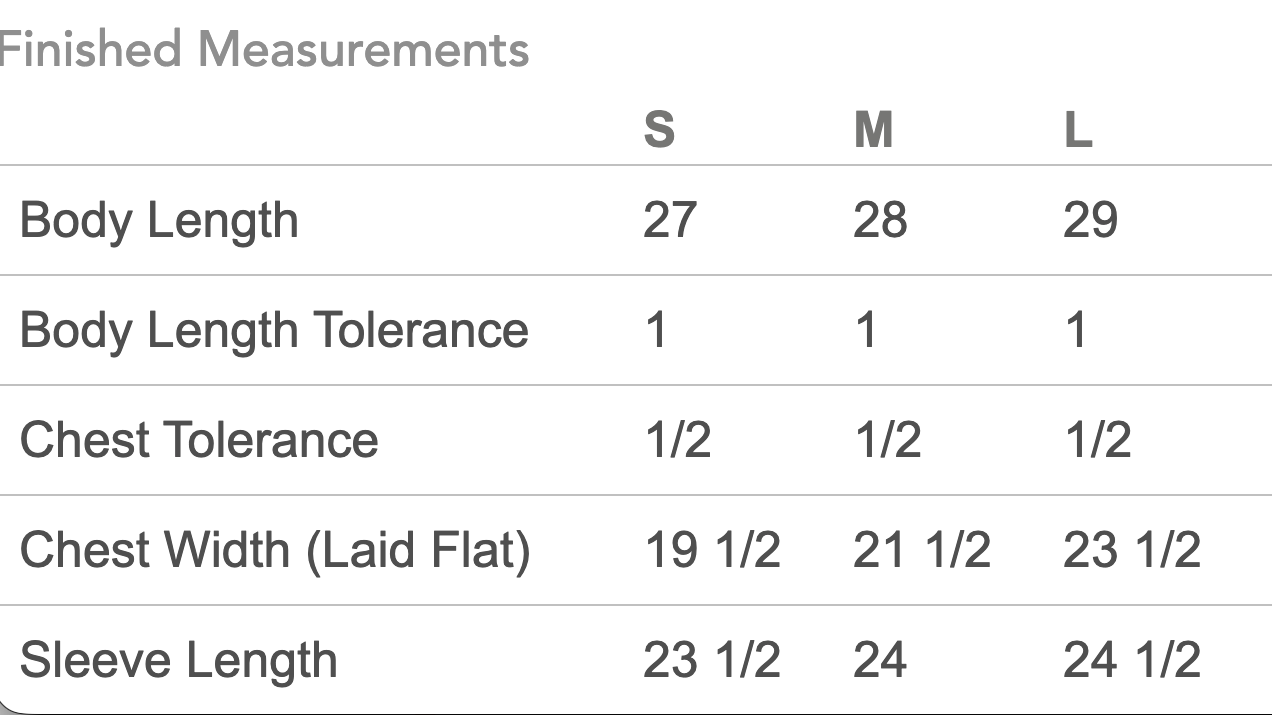1272x715 pixels.
Task: Click the Sleeve Length row label
Action: (179, 661)
